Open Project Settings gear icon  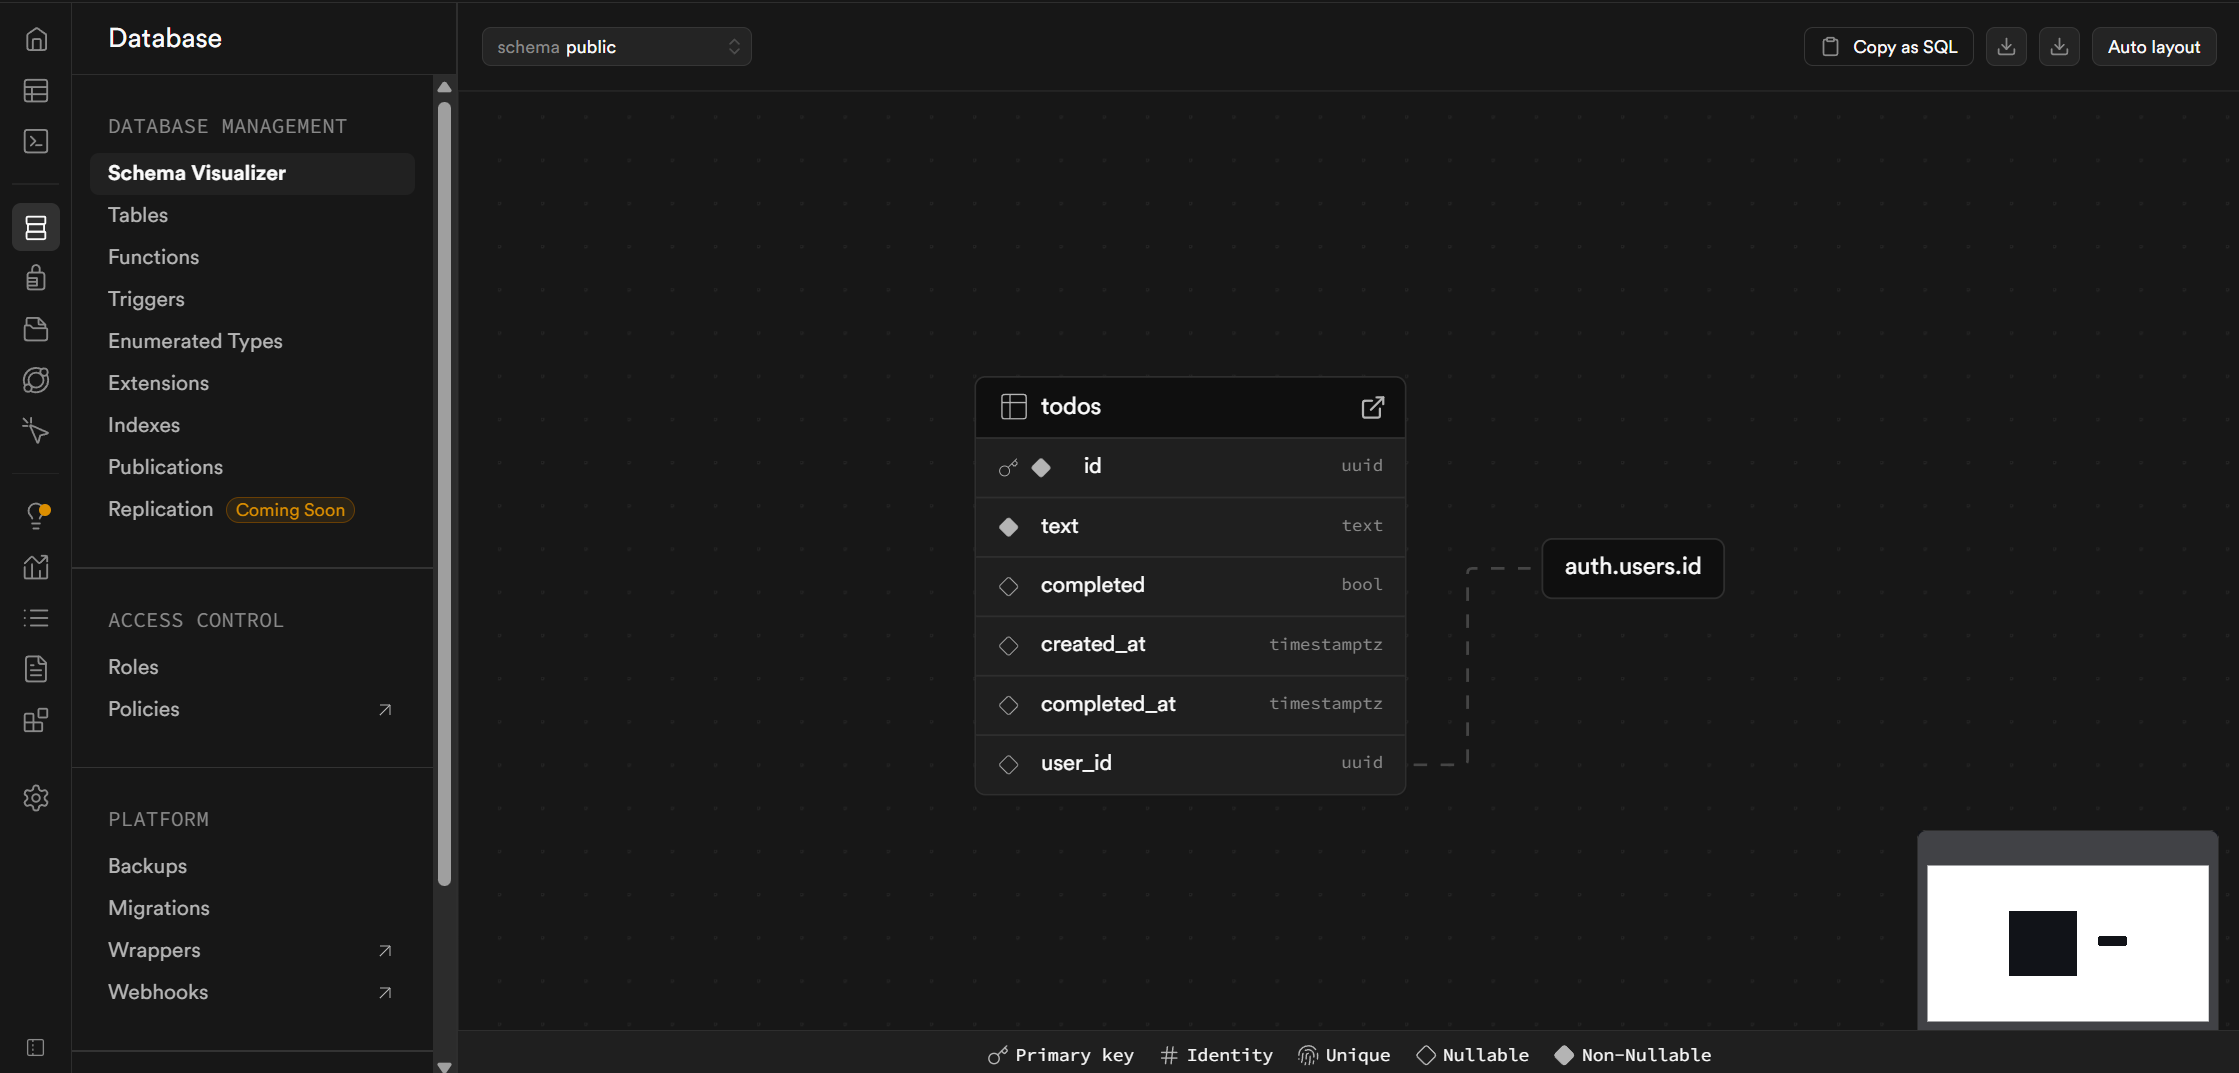pos(36,798)
